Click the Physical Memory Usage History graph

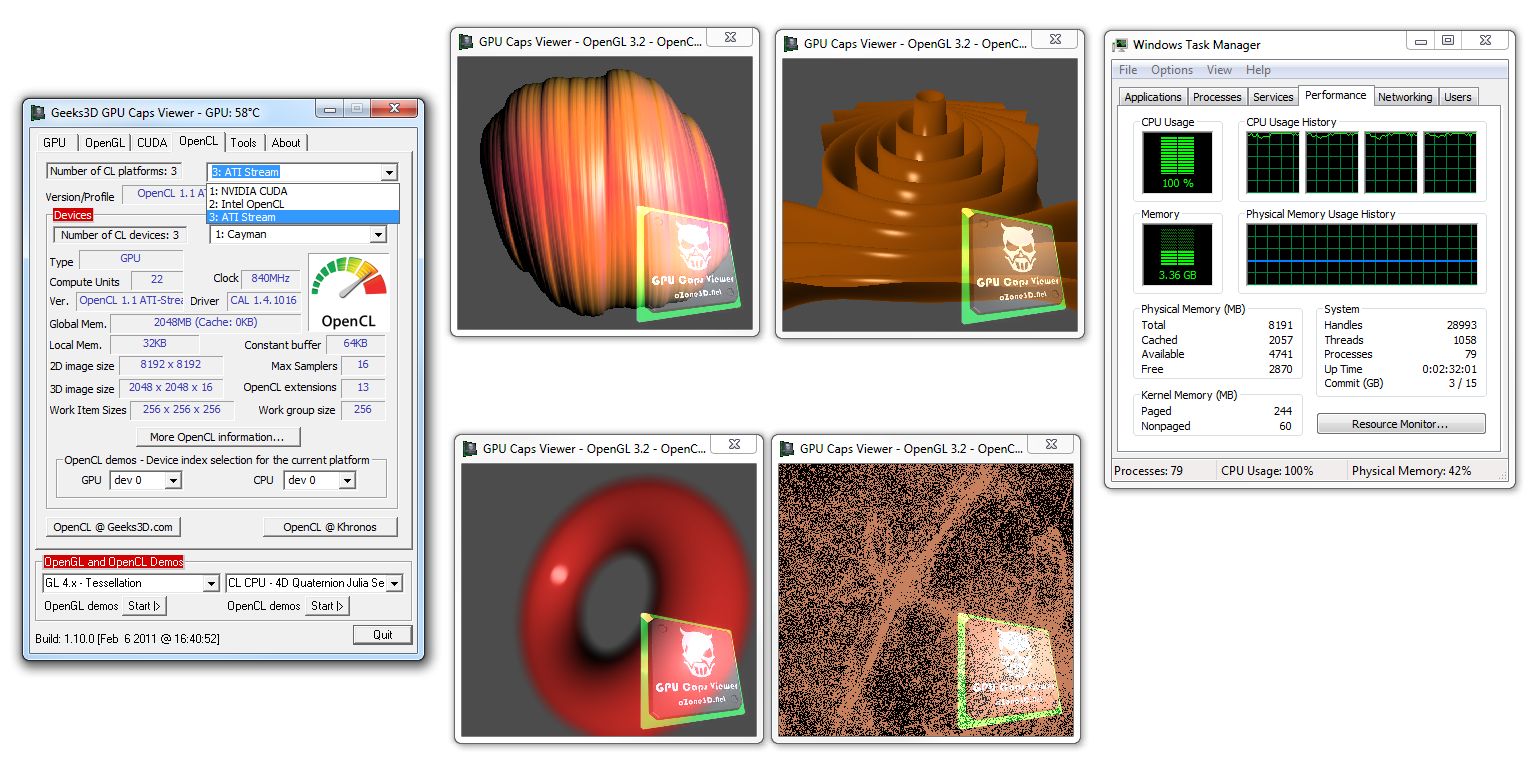(x=1361, y=257)
